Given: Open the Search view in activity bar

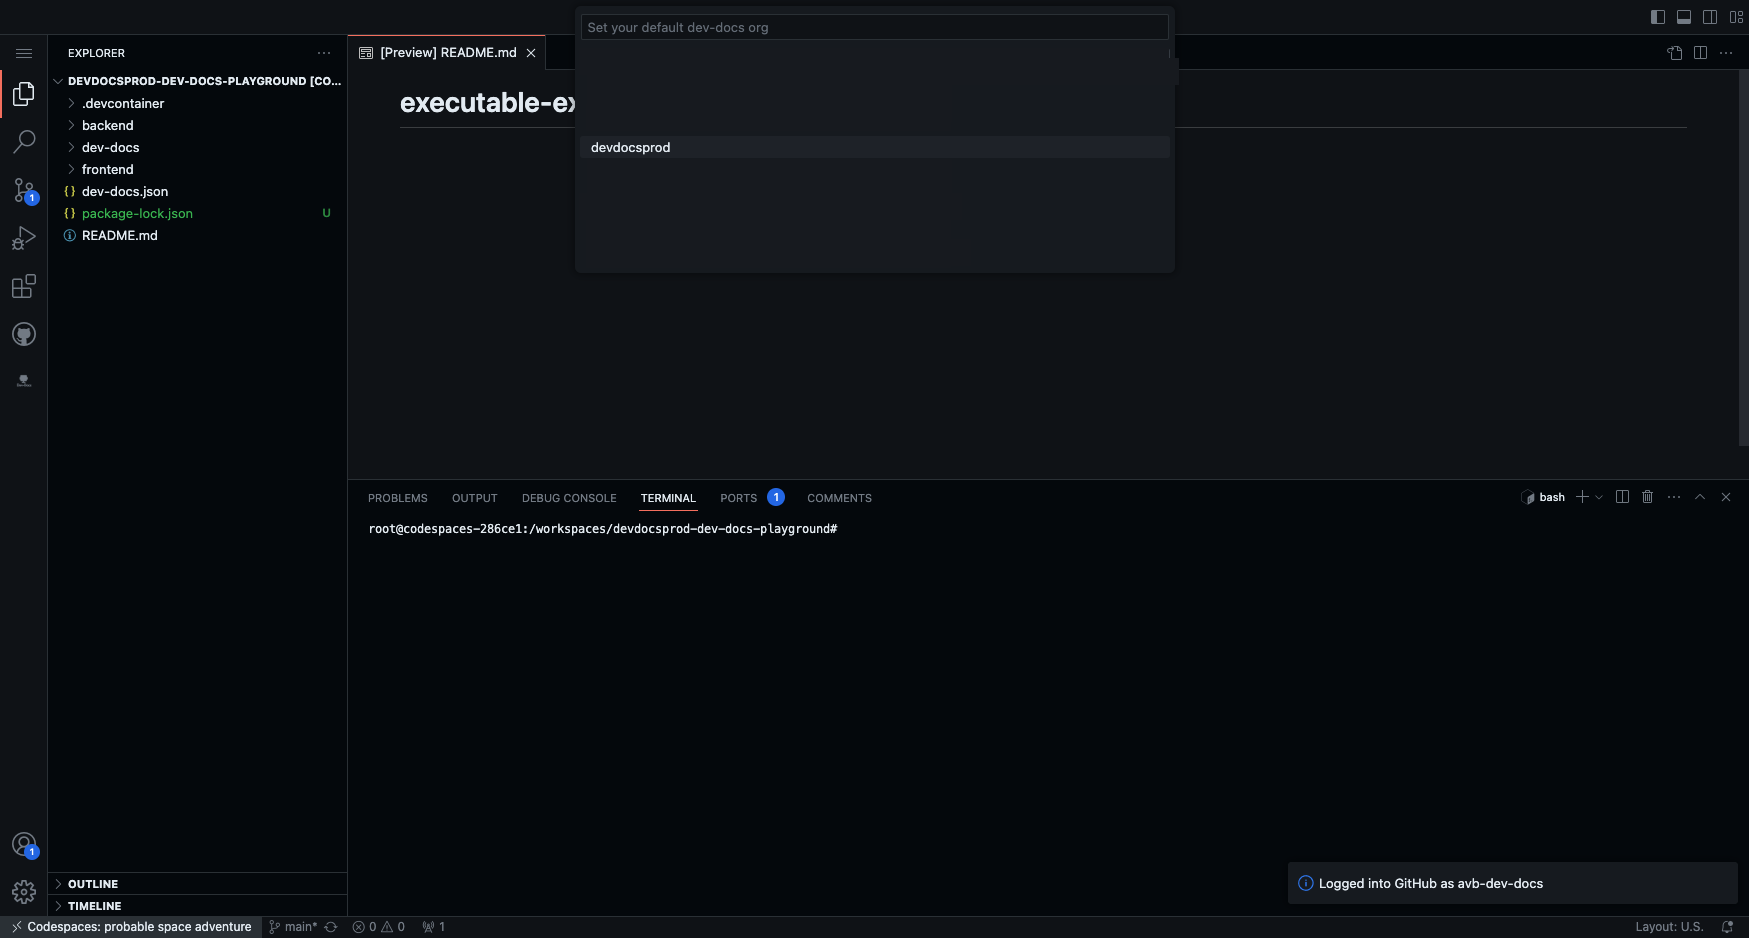Looking at the screenshot, I should pos(24,142).
